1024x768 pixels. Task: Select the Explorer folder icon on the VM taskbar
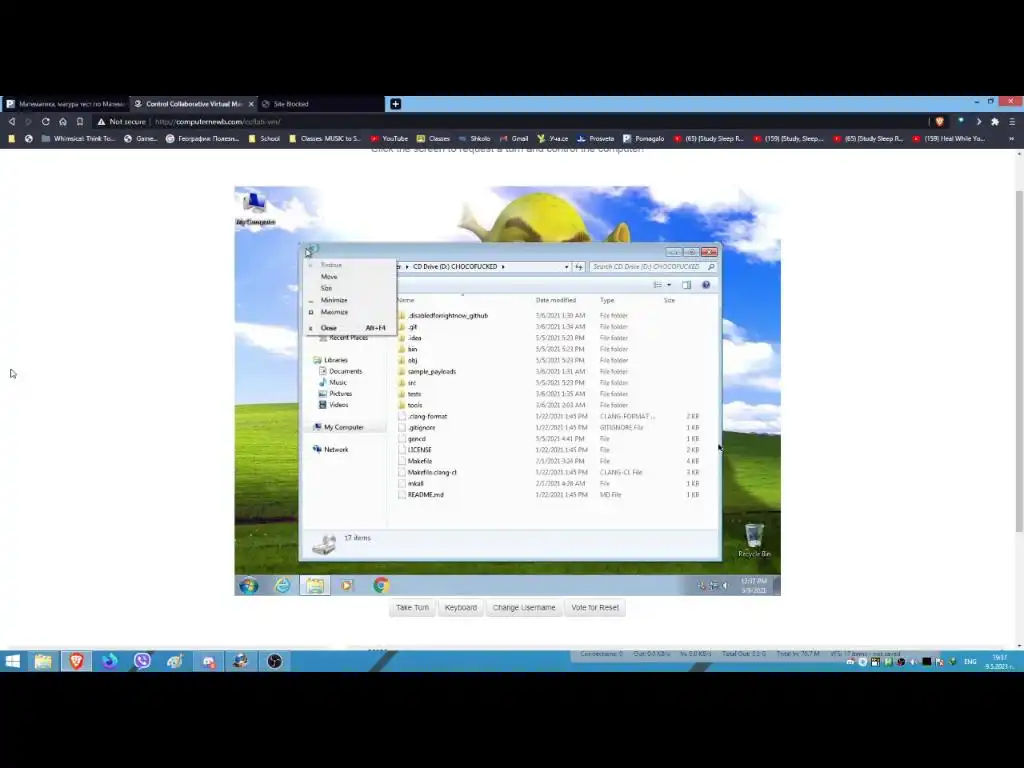[315, 585]
